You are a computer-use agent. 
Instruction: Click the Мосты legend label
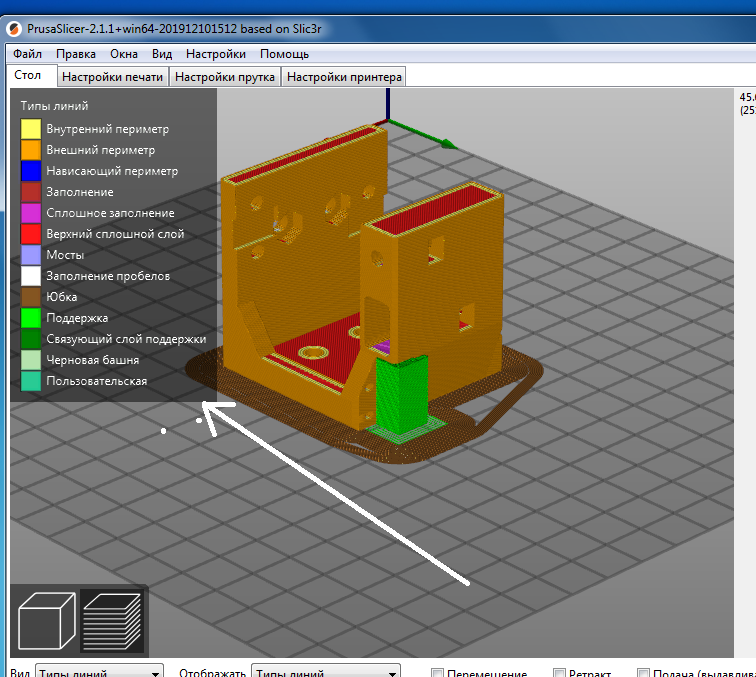point(65,255)
